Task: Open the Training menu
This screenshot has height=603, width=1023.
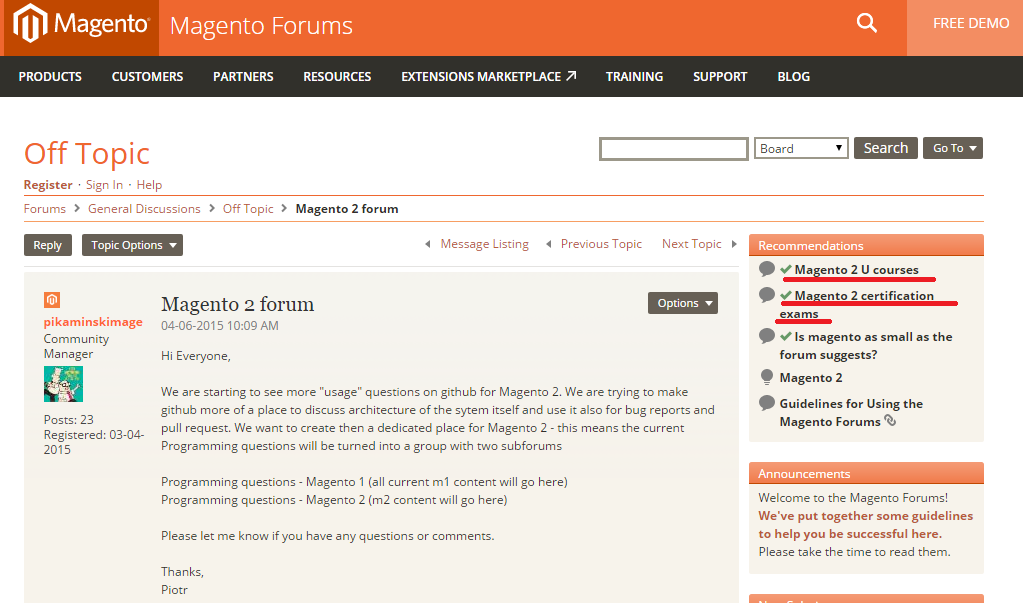Action: coord(634,76)
